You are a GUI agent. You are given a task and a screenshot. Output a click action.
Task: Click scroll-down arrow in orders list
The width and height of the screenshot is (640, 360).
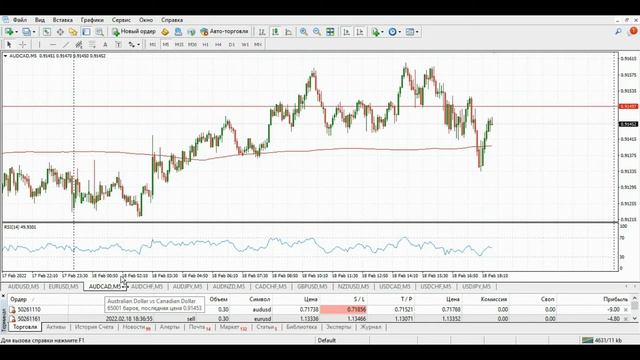pyautogui.click(x=635, y=318)
